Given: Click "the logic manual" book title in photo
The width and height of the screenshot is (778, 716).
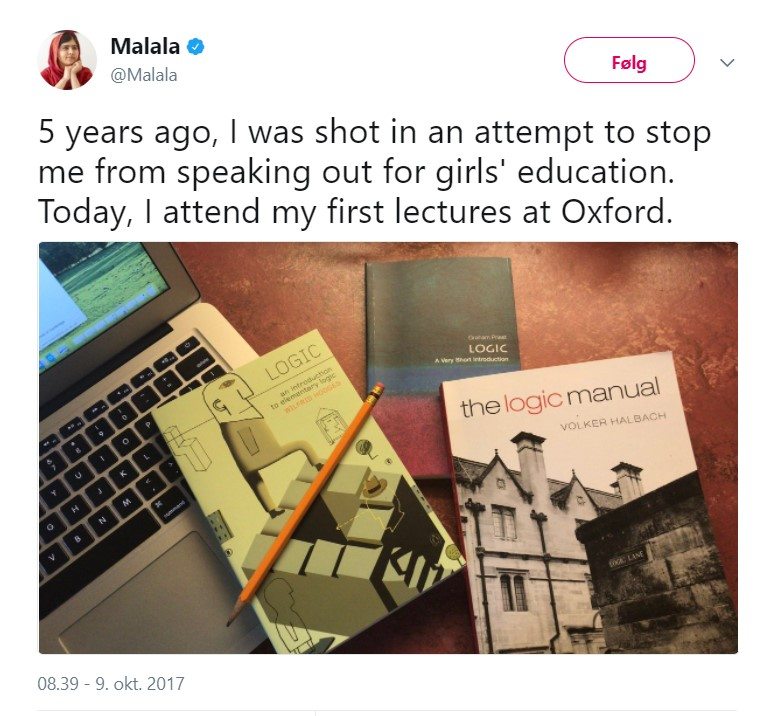Looking at the screenshot, I should coord(560,397).
